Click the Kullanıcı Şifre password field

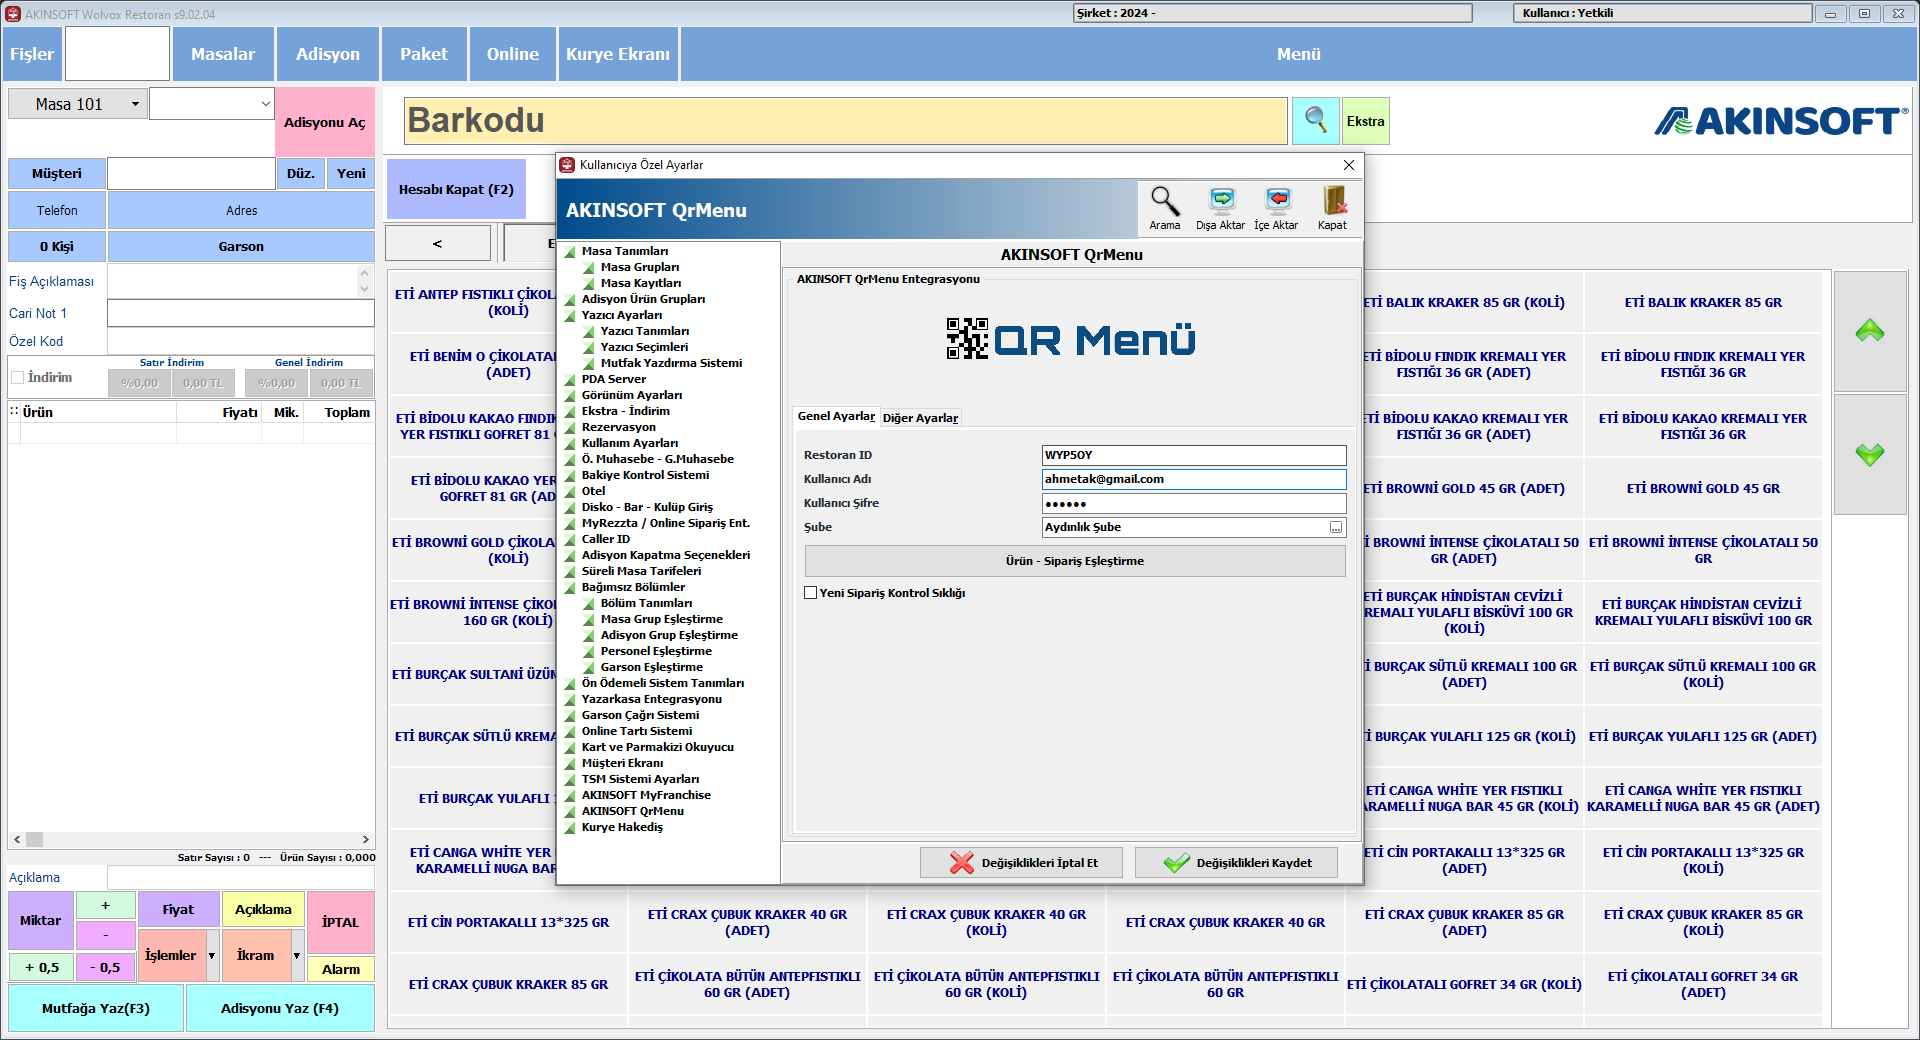1194,503
